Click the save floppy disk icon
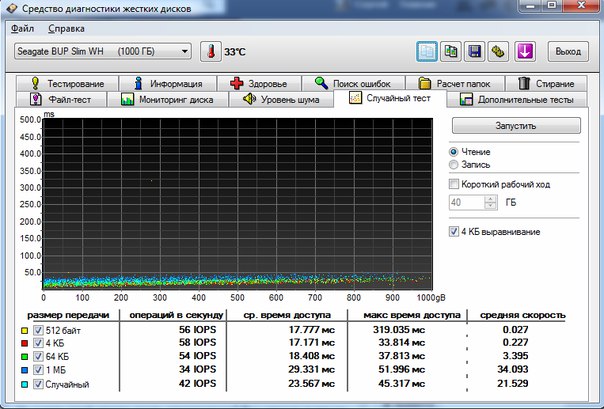This screenshot has width=604, height=409. click(x=475, y=51)
